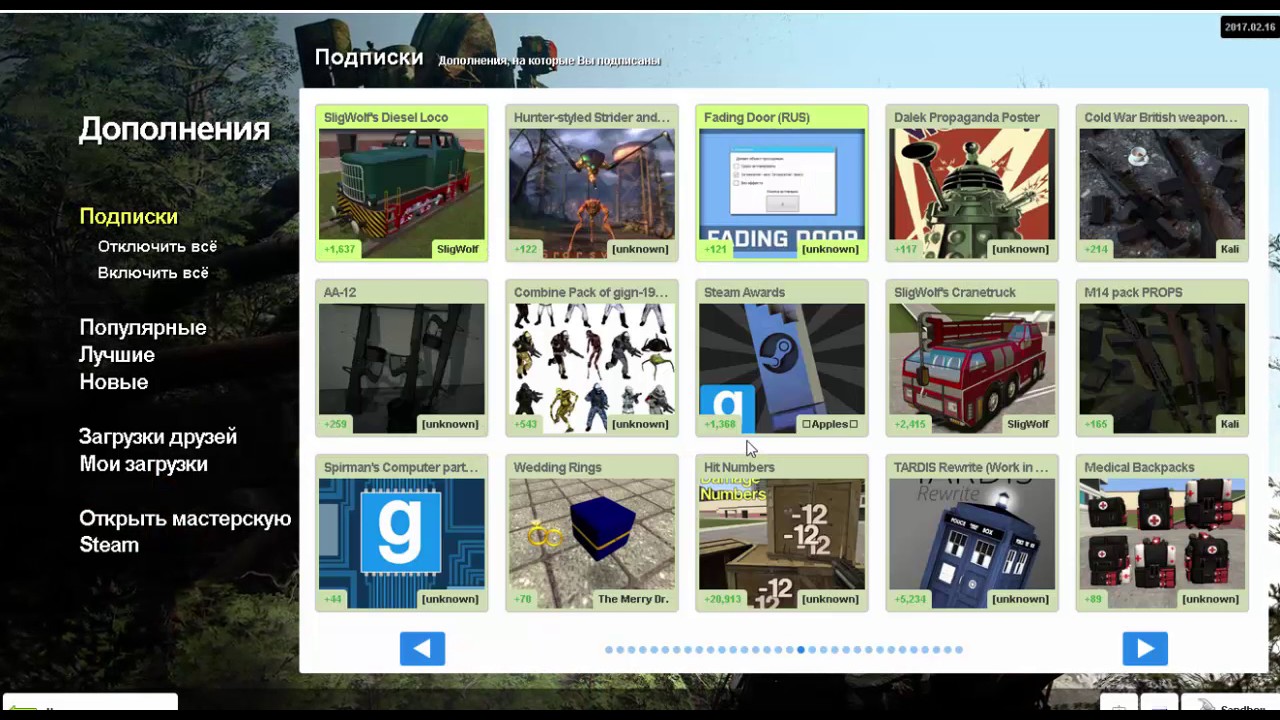Click +1,368 rating on Steam Awards

tap(720, 424)
